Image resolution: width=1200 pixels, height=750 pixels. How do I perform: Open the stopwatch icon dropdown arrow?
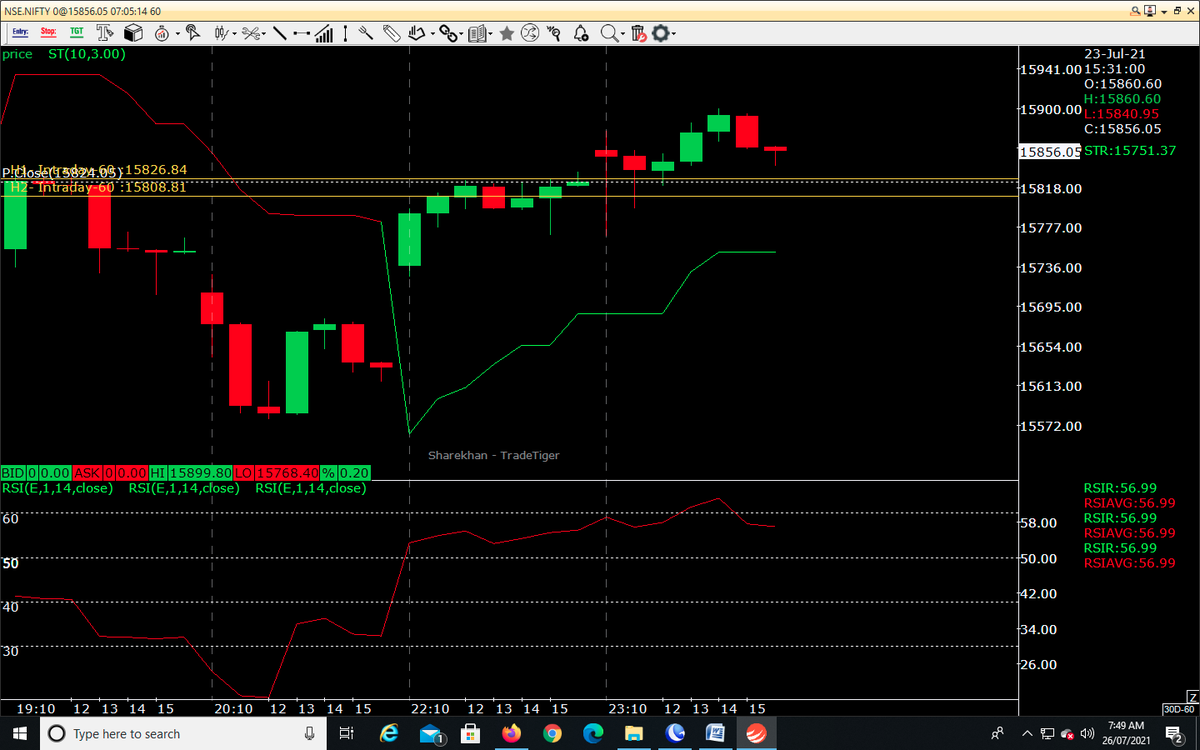[177, 33]
